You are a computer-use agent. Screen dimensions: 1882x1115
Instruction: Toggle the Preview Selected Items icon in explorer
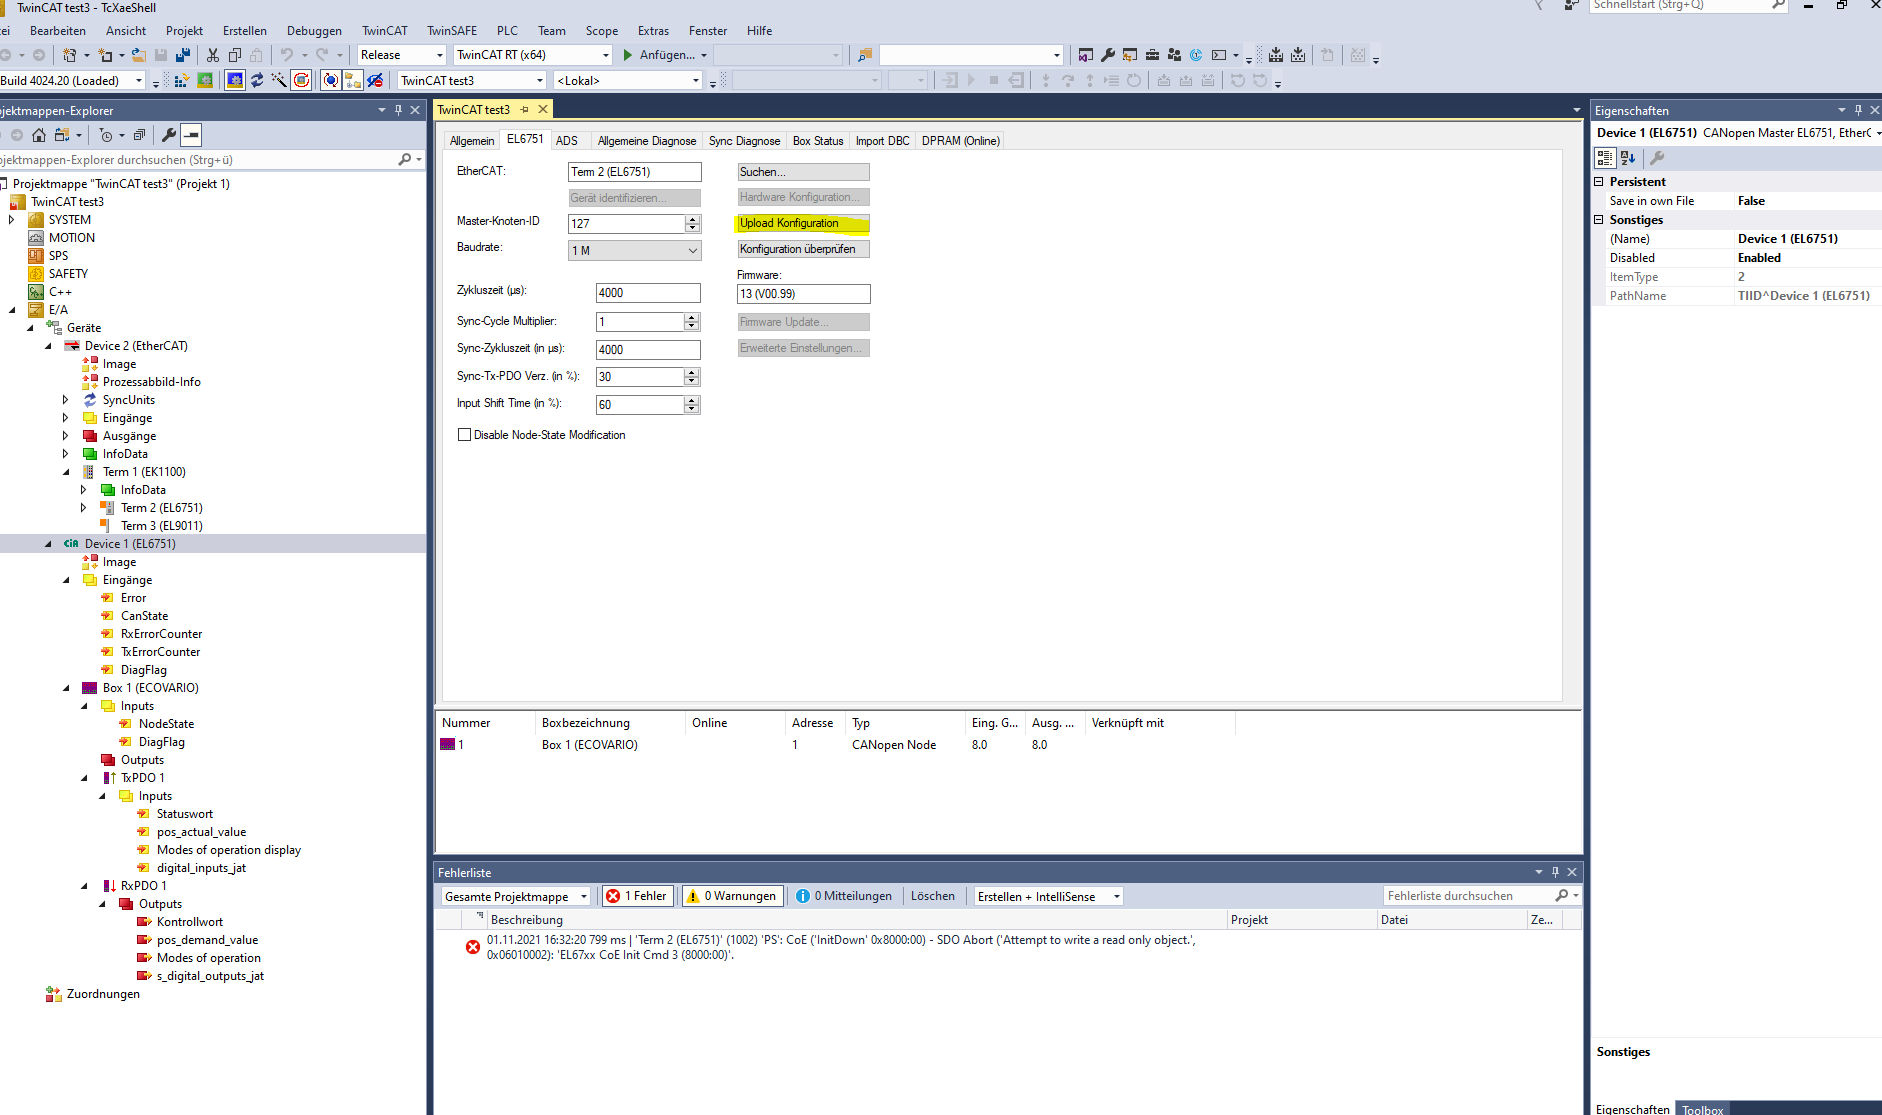(191, 135)
